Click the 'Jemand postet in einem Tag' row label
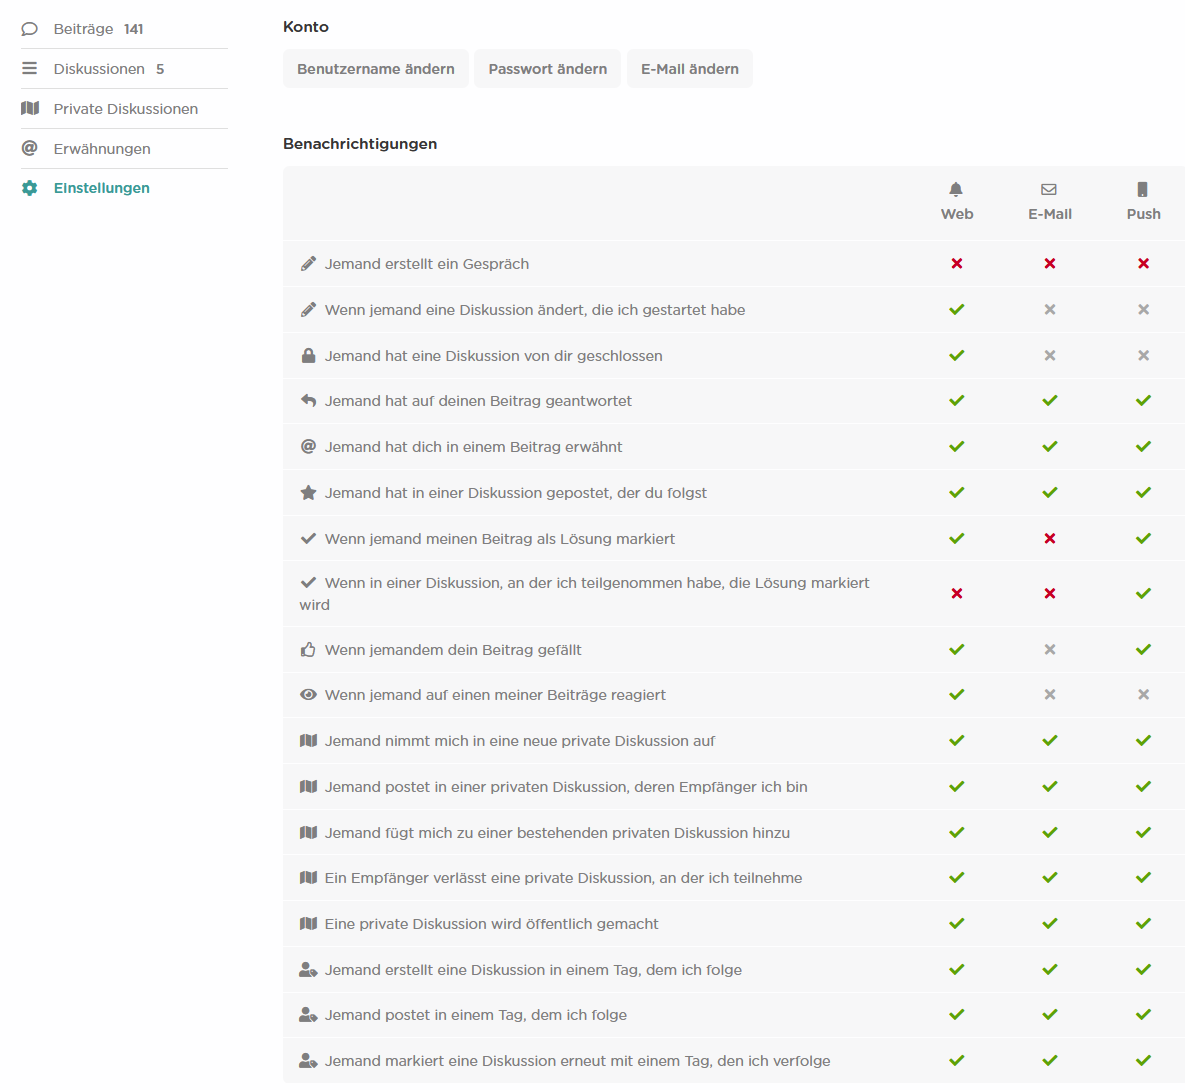The image size is (1185, 1090). click(x=476, y=1015)
